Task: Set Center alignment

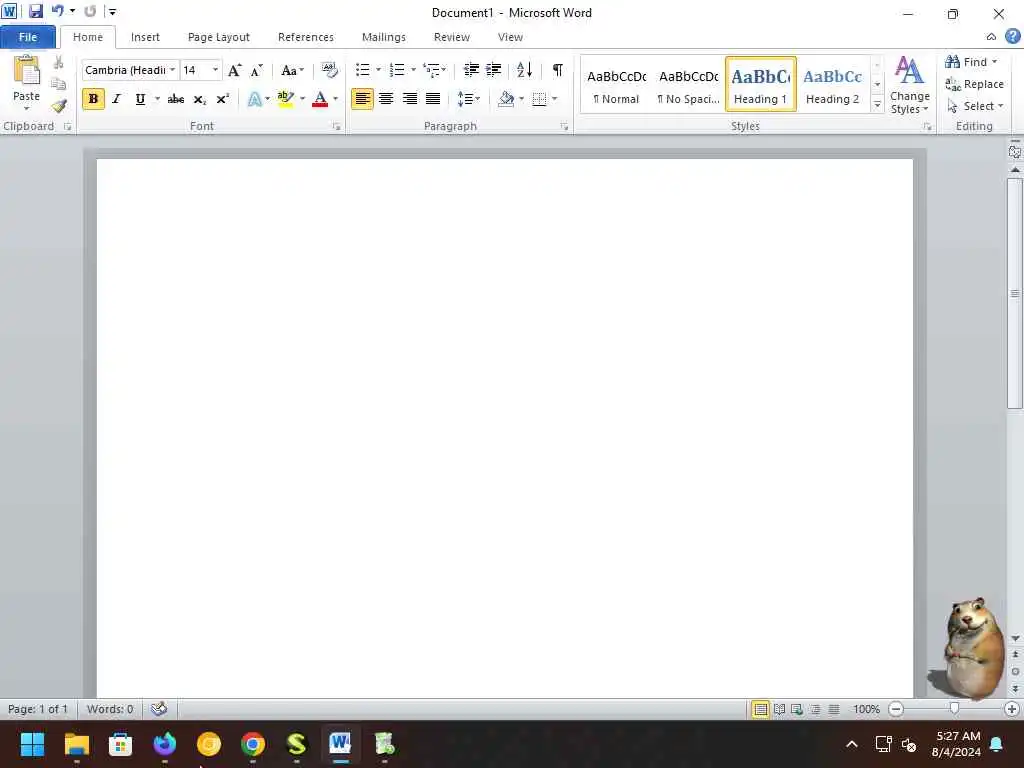Action: [x=386, y=99]
